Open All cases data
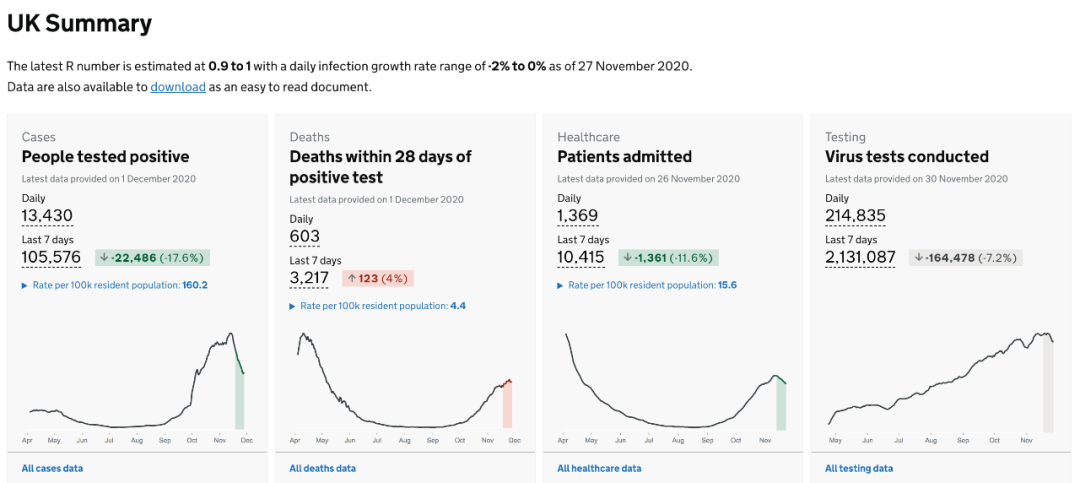Screen dimensions: 1080x483 (52, 468)
